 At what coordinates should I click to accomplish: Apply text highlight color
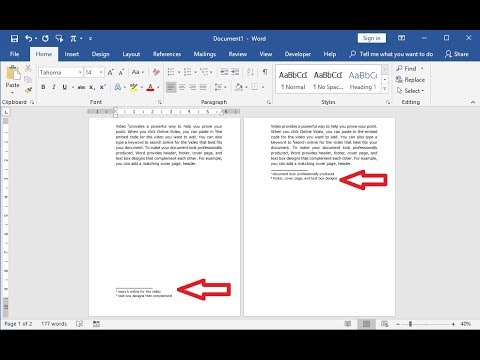134,87
